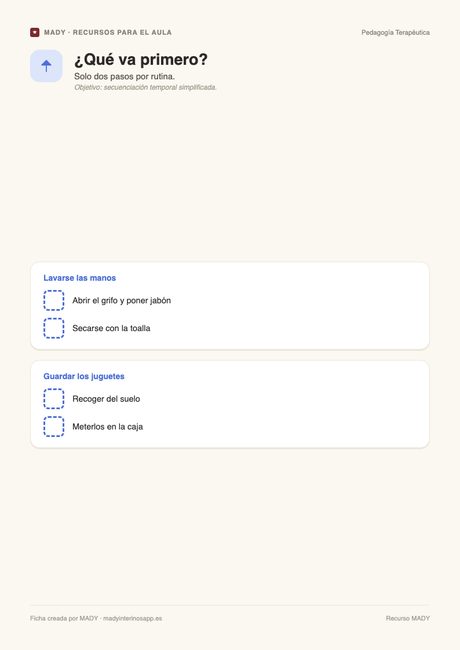
Task: Click the Meterlos en la caja text
Action: 107,427
